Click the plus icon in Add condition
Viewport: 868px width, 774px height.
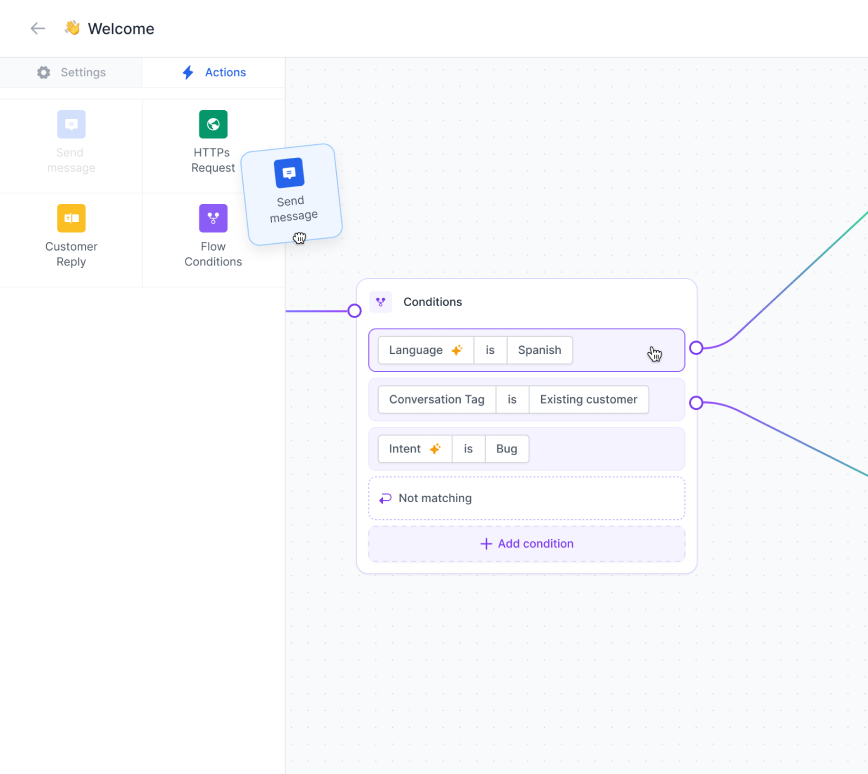point(486,544)
